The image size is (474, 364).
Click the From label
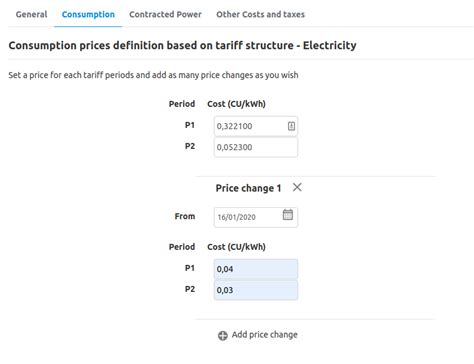pos(185,216)
